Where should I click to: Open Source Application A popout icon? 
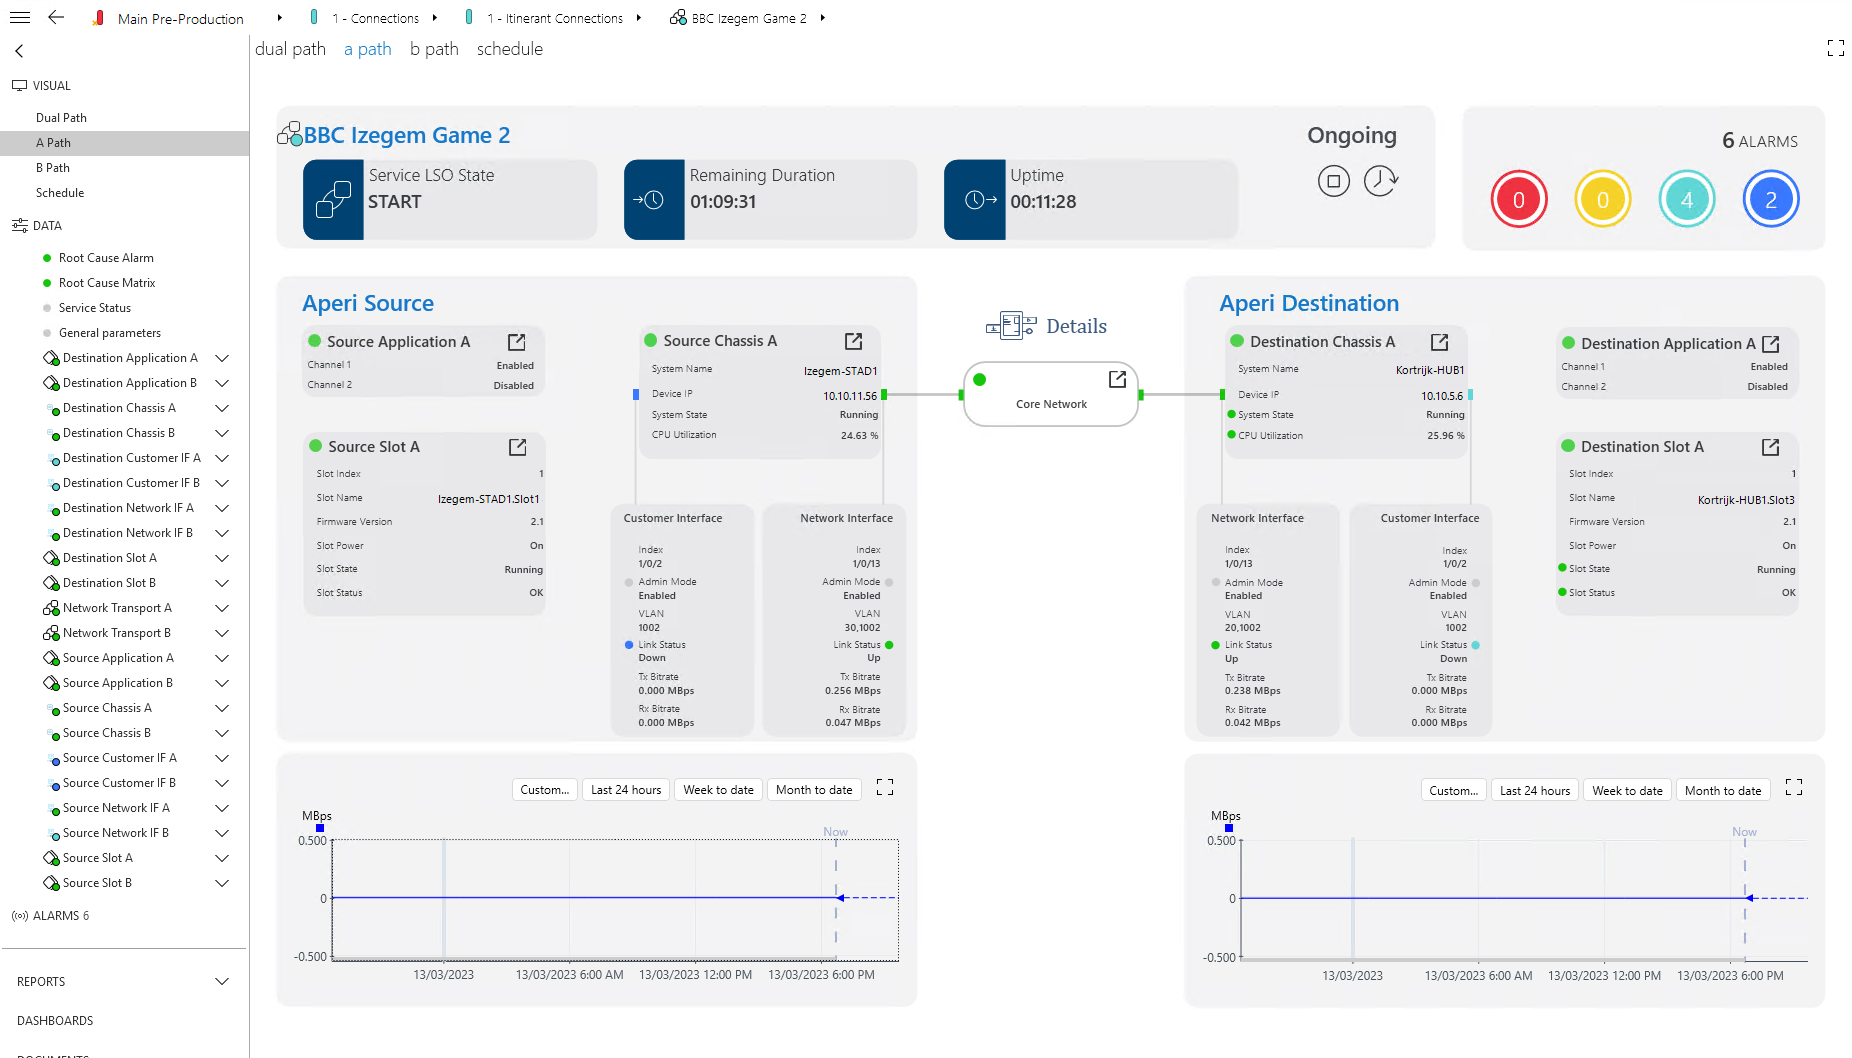516,342
